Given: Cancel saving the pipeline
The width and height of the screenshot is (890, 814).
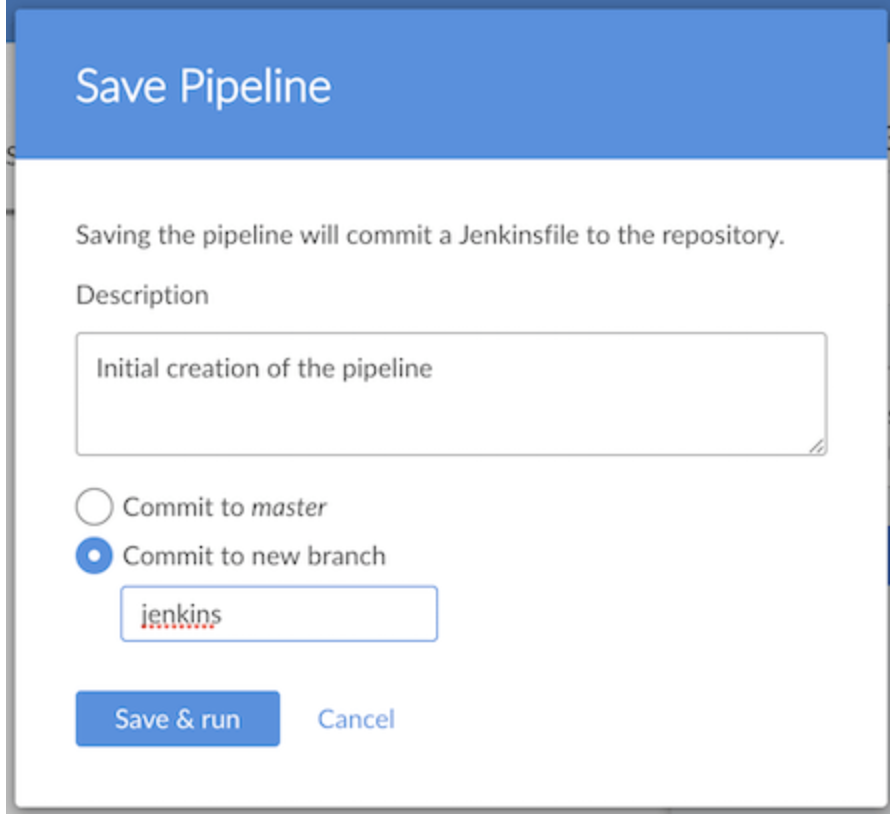Looking at the screenshot, I should pyautogui.click(x=356, y=719).
